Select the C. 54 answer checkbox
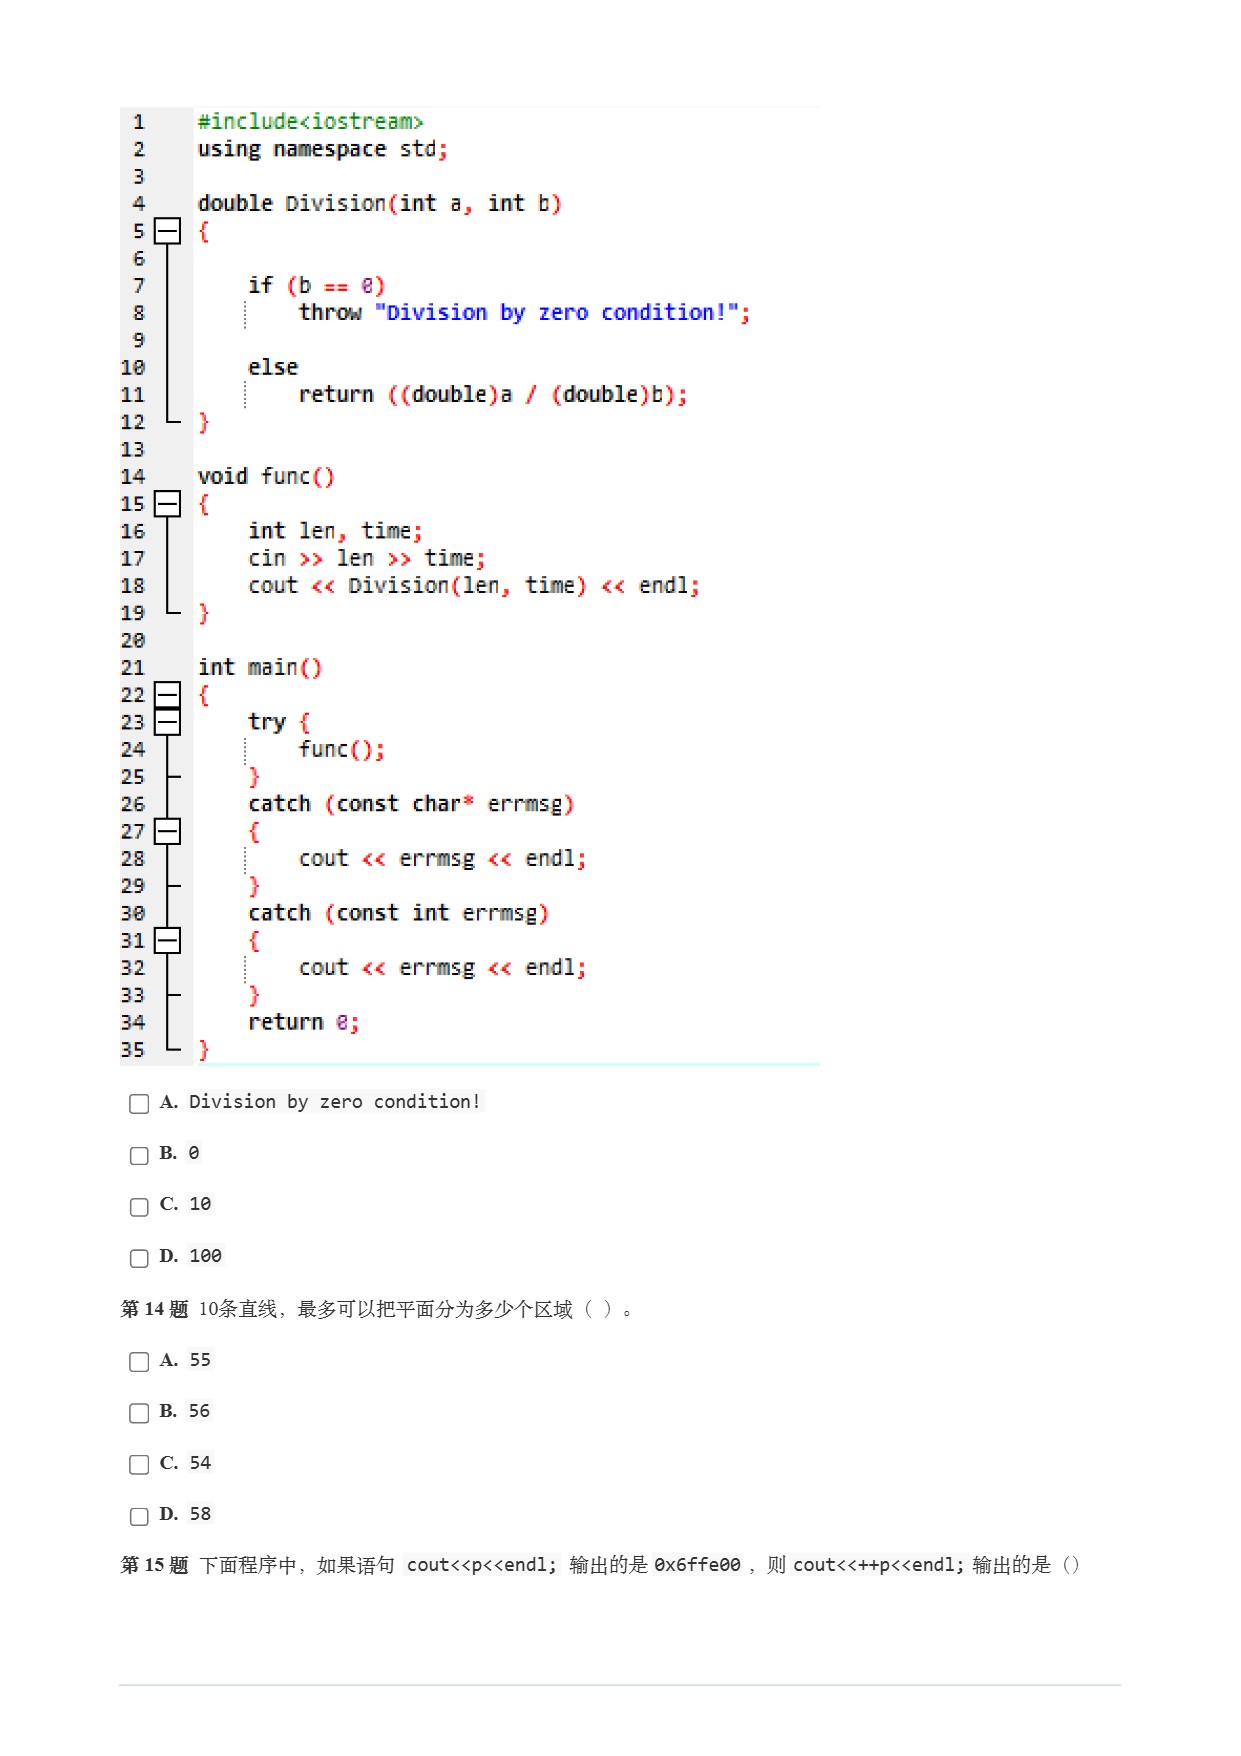This screenshot has width=1241, height=1756. pyautogui.click(x=139, y=1464)
